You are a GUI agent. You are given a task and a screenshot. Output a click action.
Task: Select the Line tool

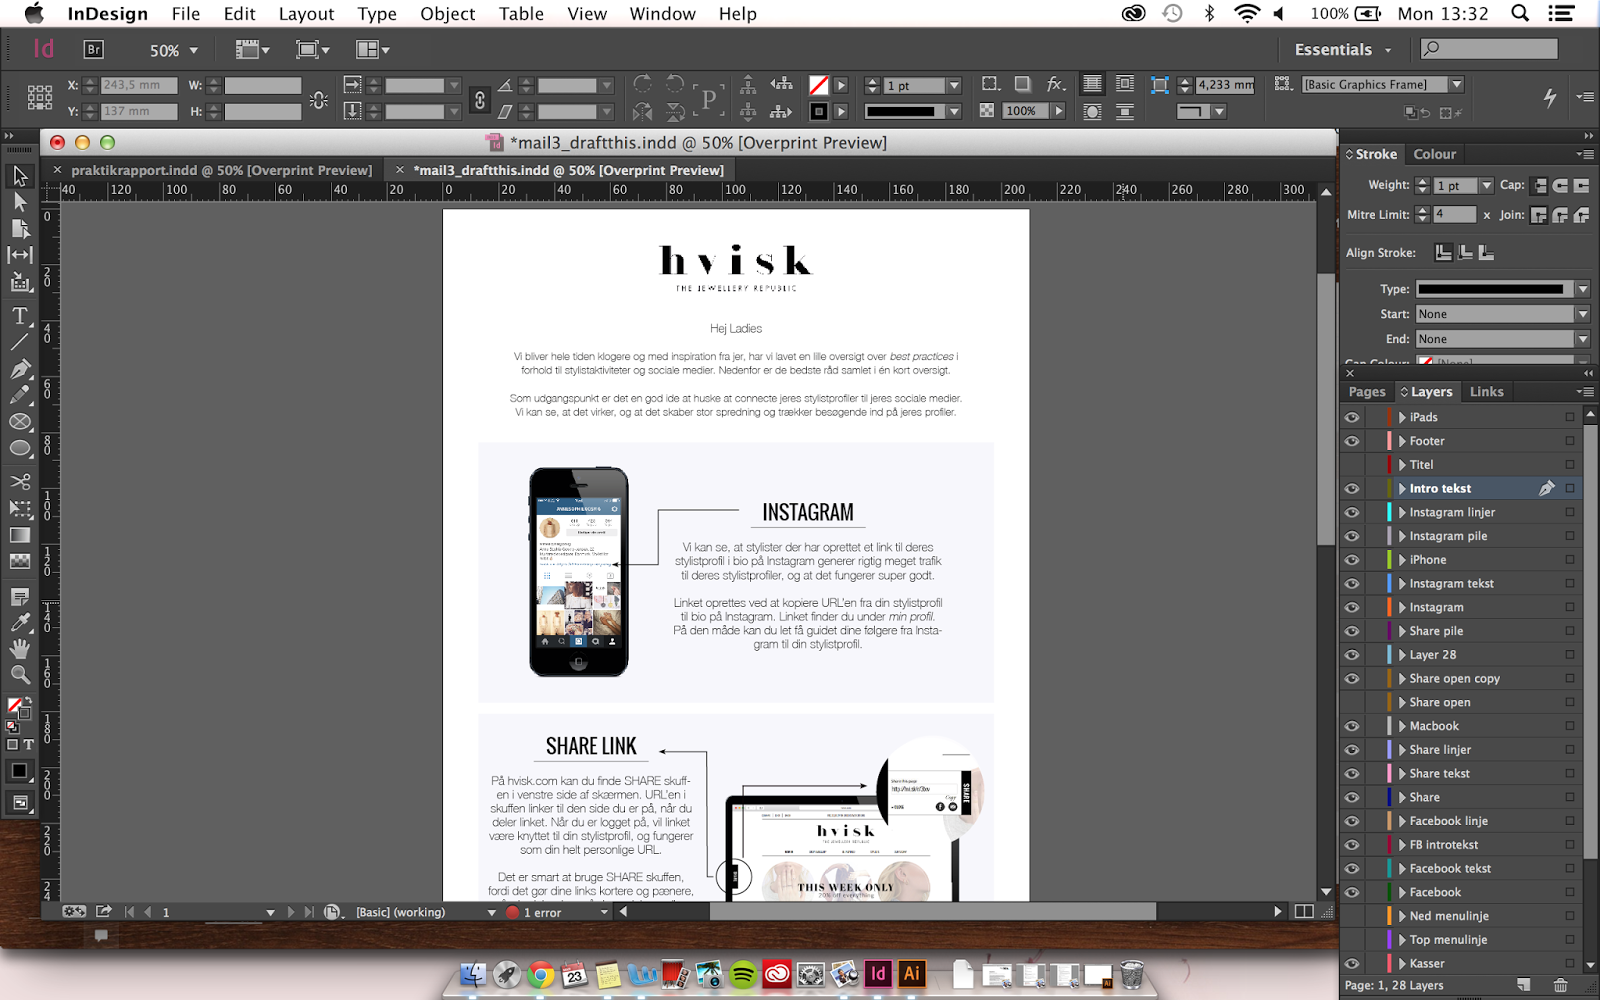20,342
